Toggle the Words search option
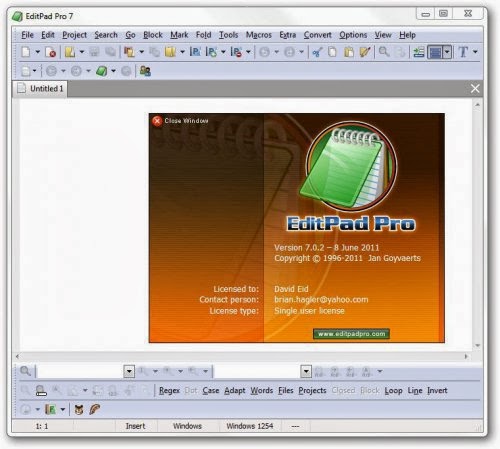This screenshot has width=500, height=449. (x=262, y=390)
